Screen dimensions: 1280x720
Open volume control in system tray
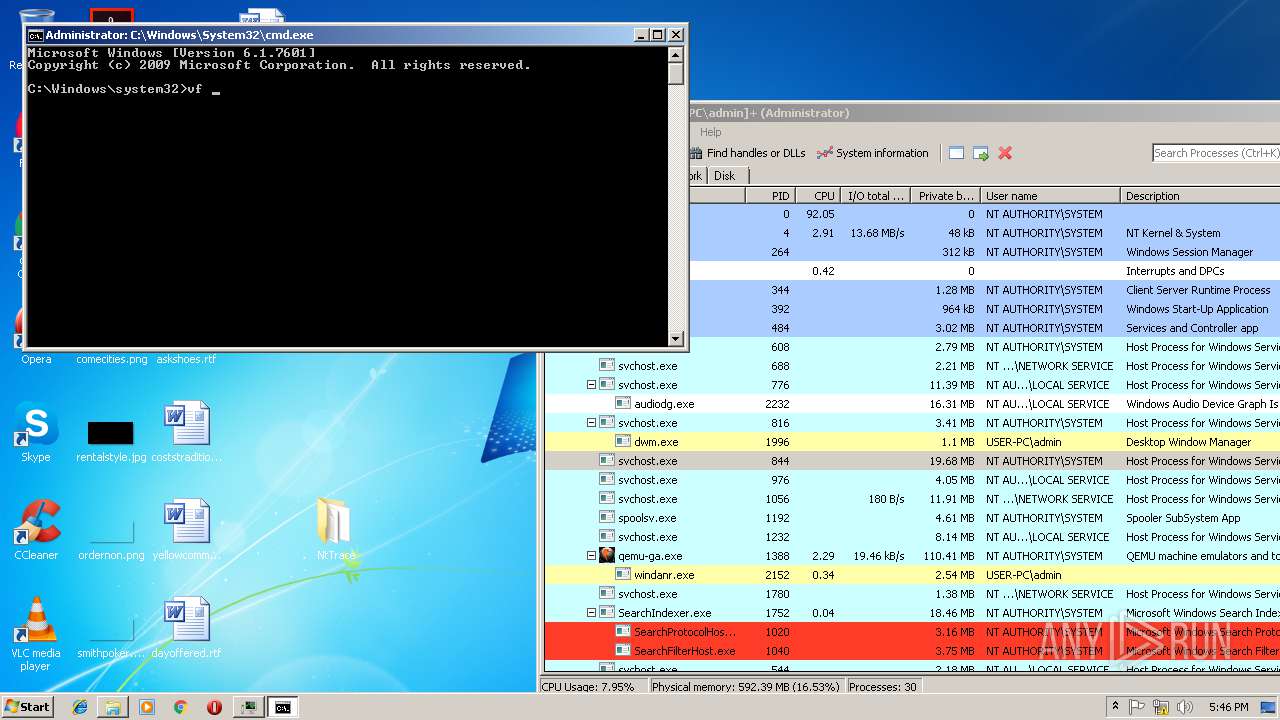pyautogui.click(x=1184, y=707)
